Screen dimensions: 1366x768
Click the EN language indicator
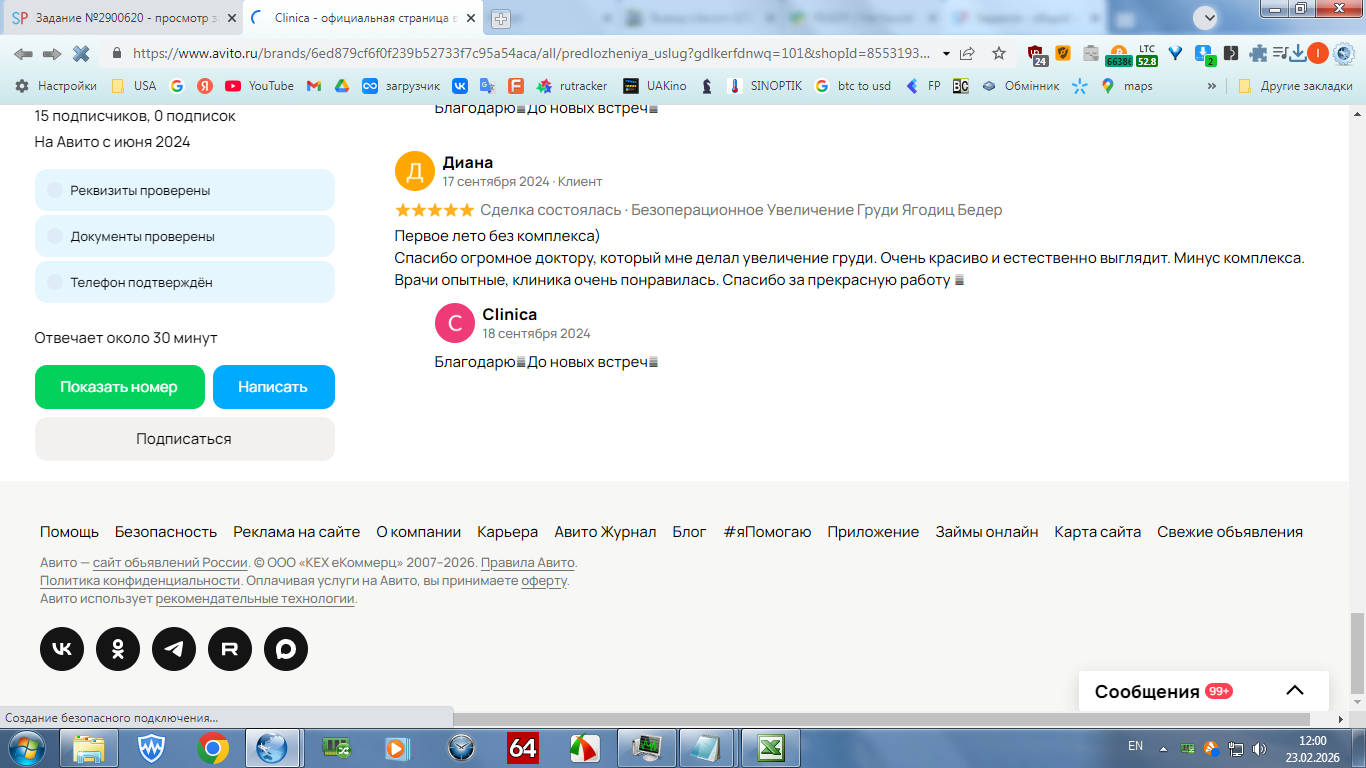pyautogui.click(x=1135, y=746)
